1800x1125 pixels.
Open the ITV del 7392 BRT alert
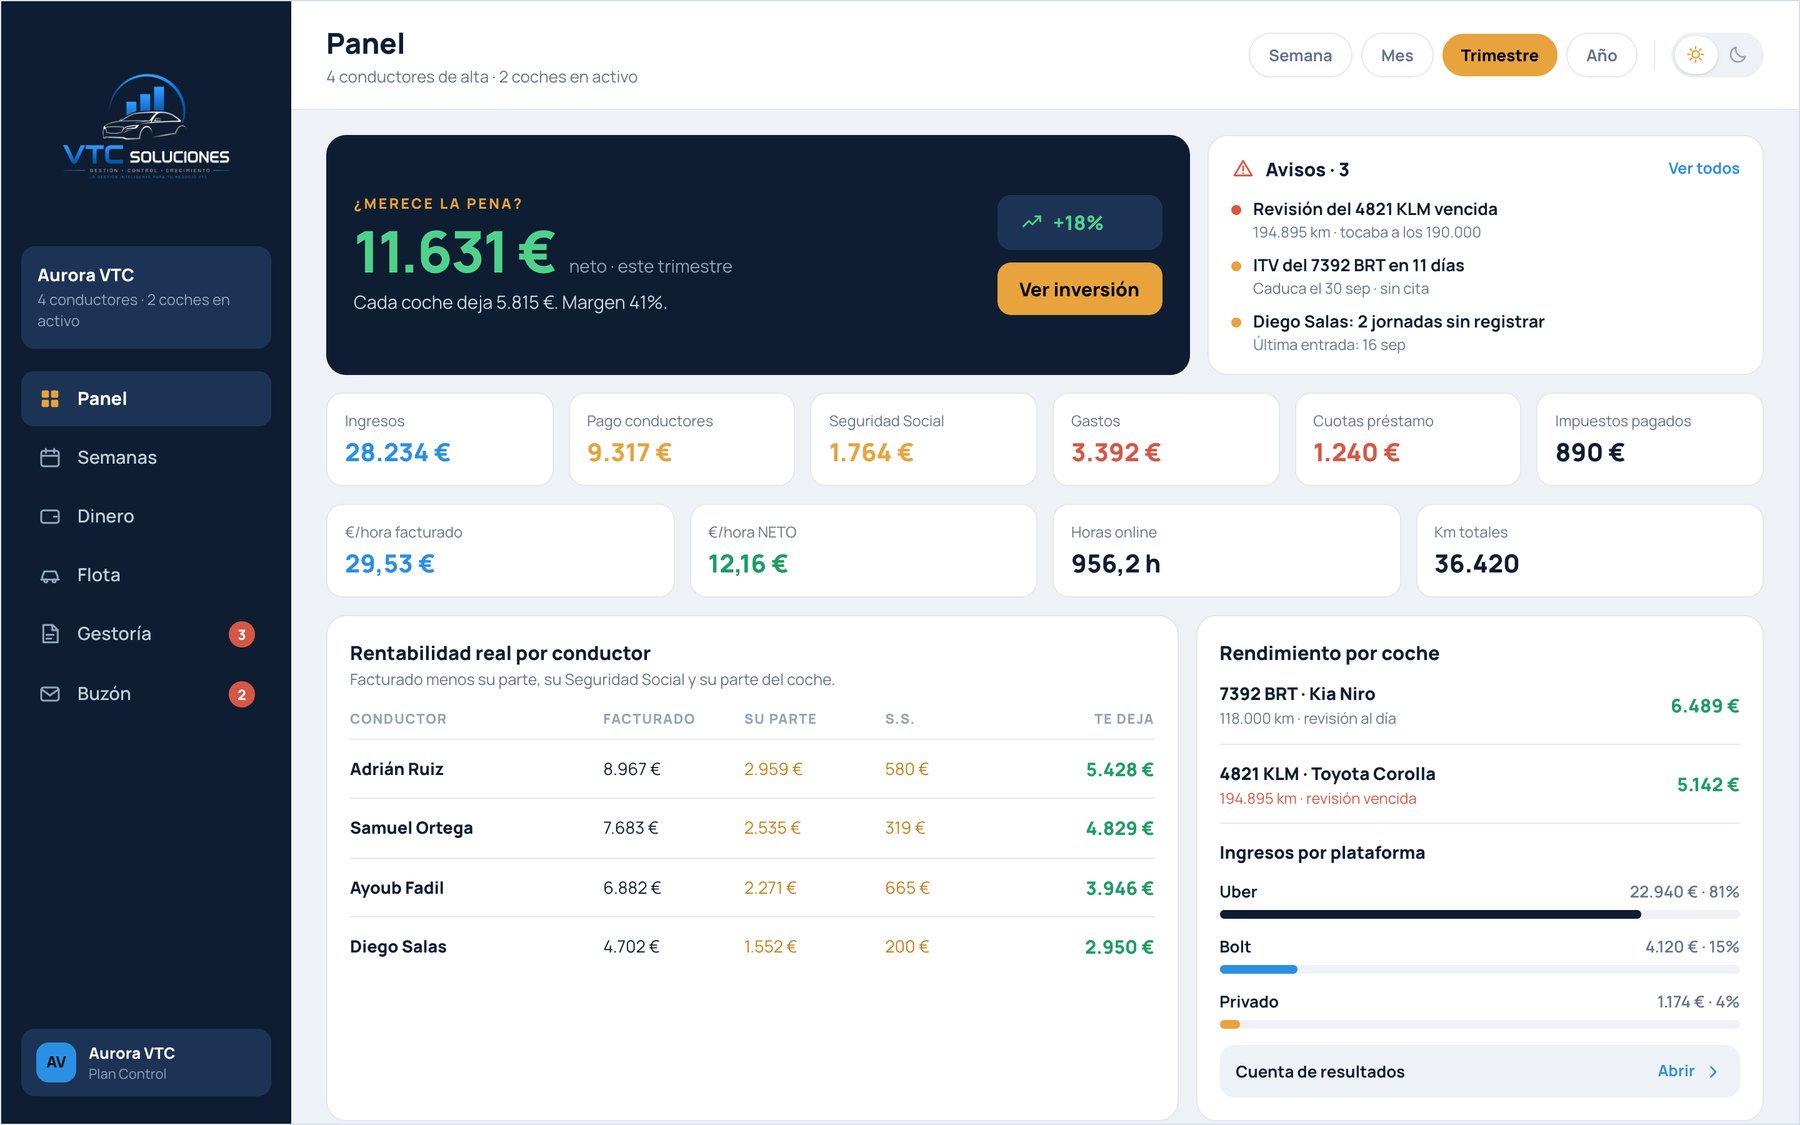1485,276
